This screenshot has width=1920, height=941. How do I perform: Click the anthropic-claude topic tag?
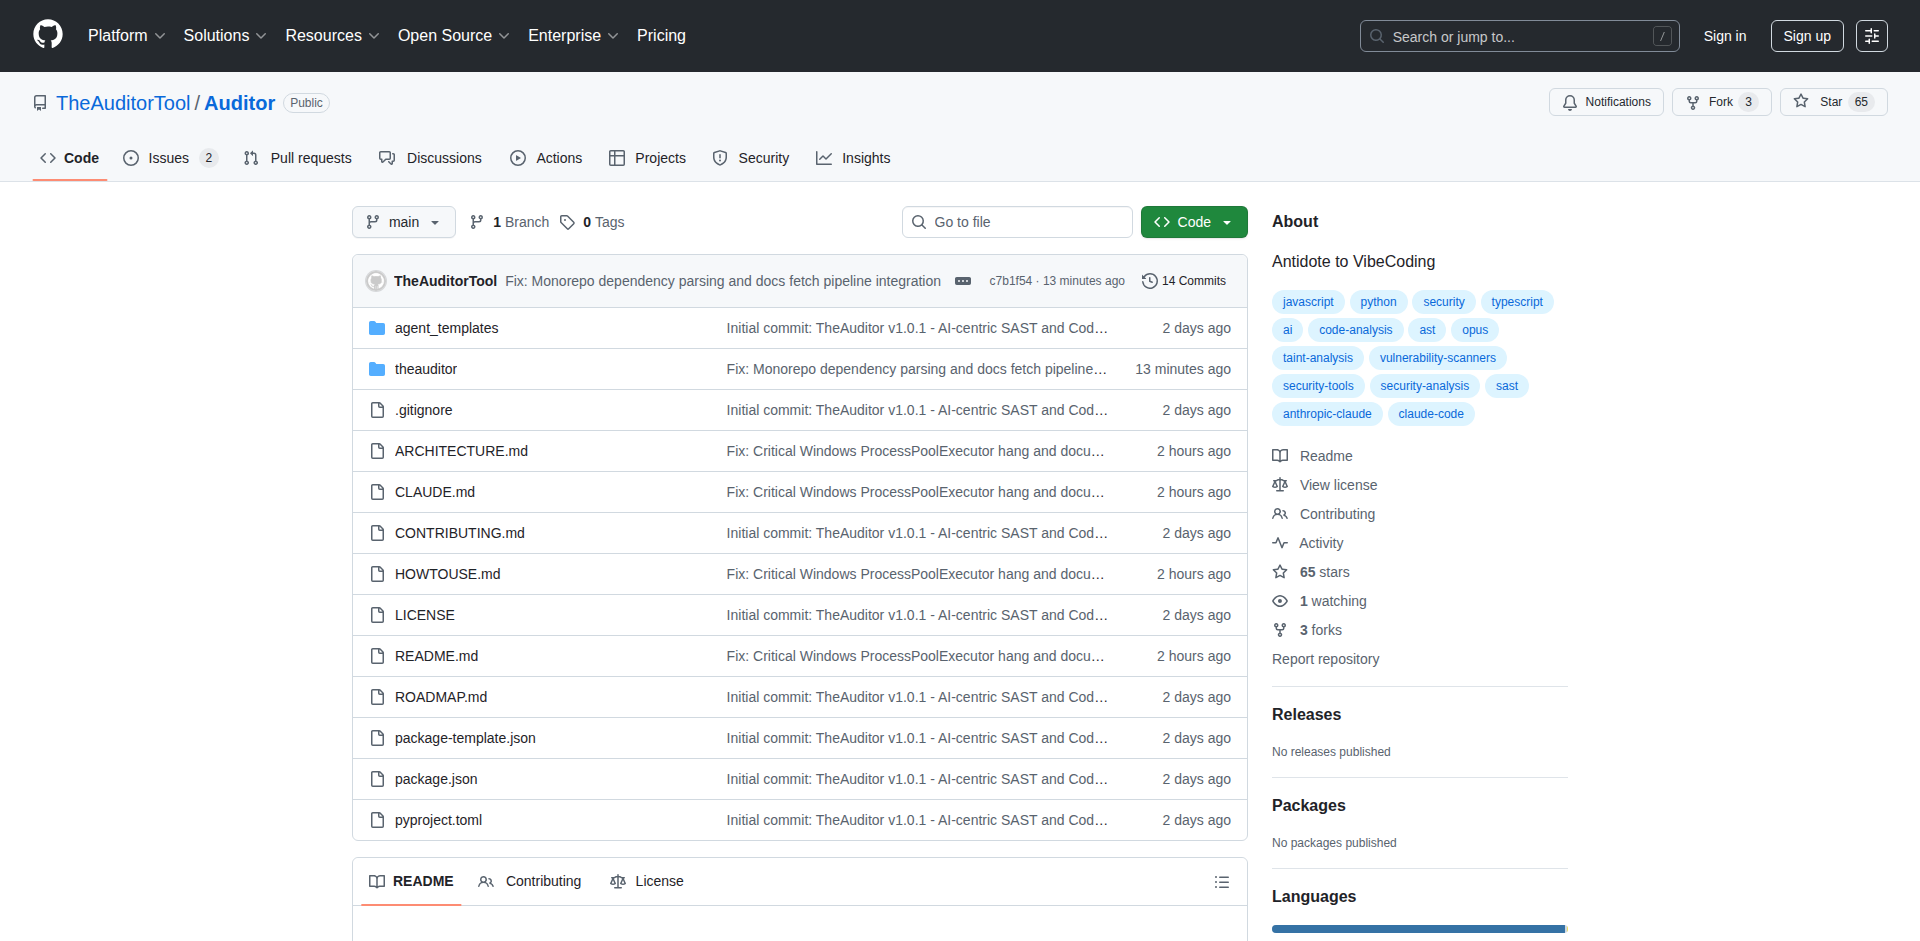tap(1327, 414)
